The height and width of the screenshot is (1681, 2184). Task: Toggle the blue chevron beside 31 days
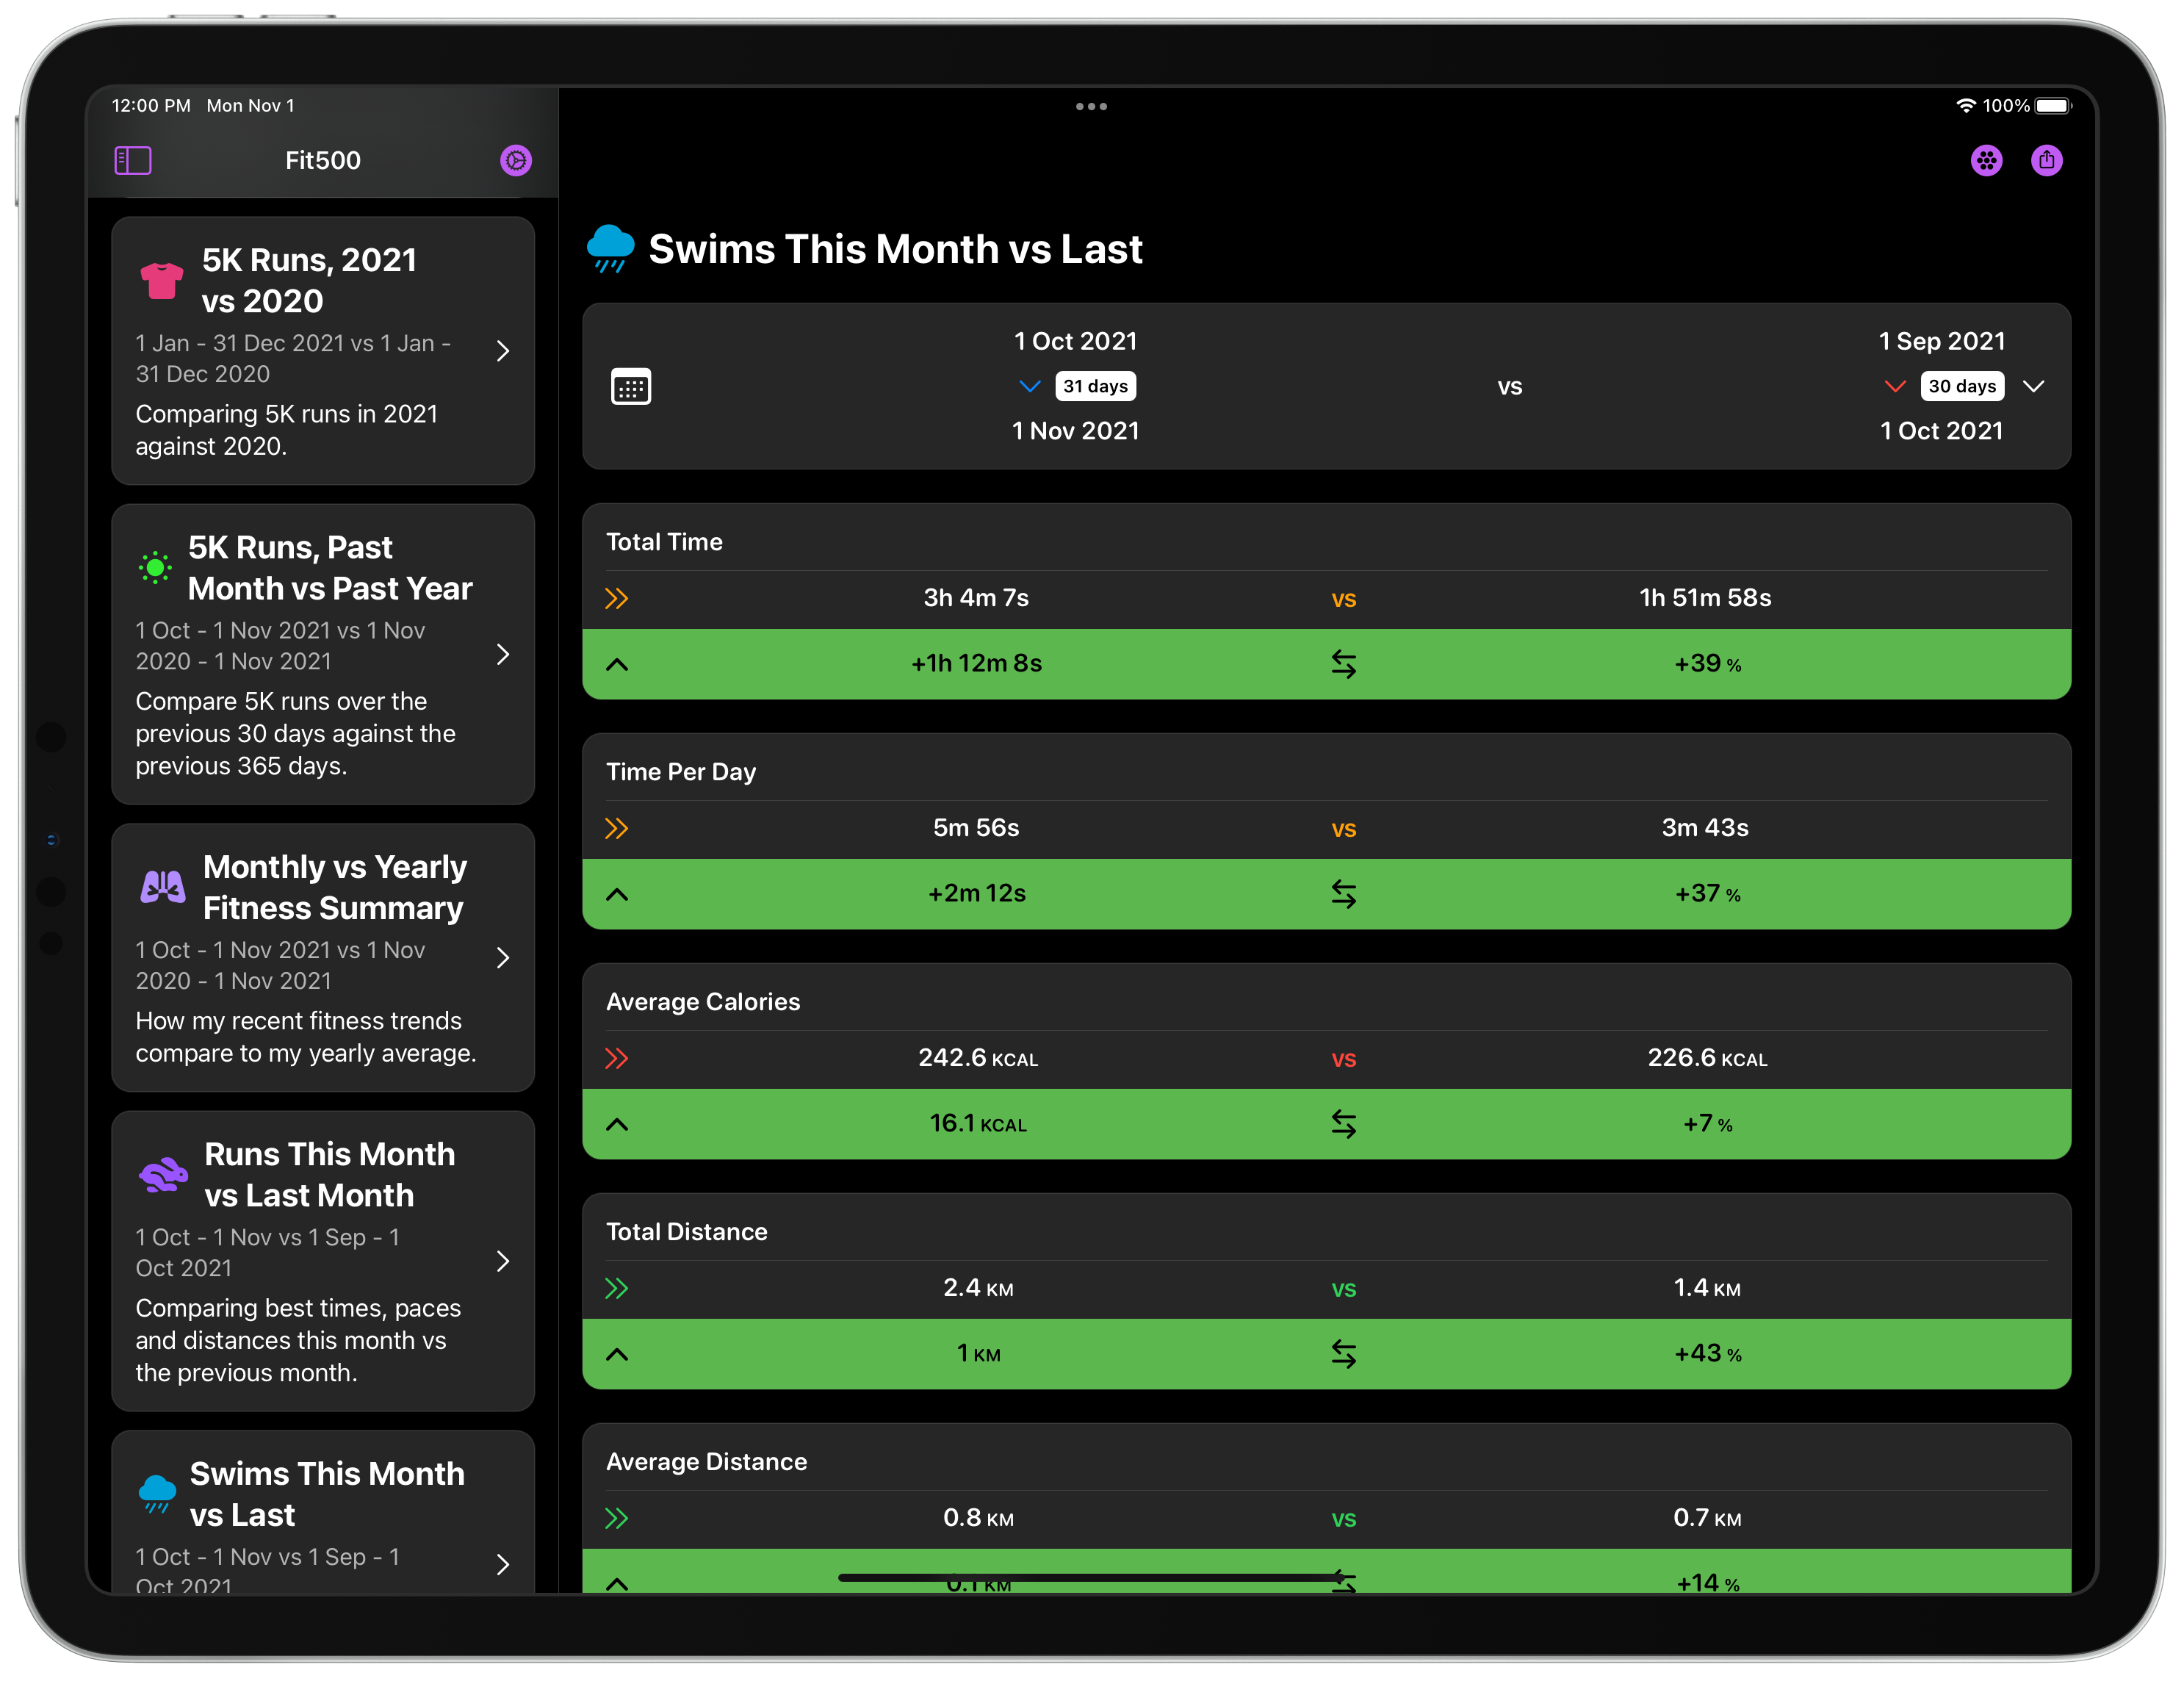pos(1029,386)
